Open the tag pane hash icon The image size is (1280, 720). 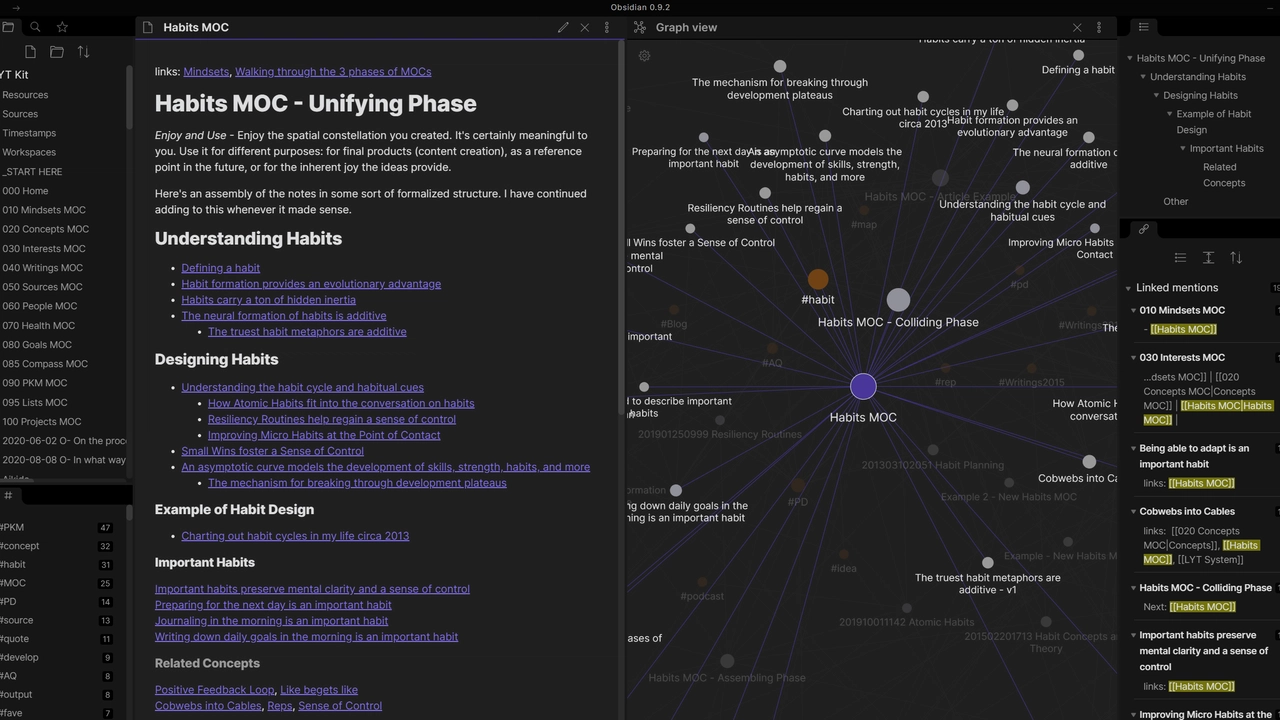click(8, 496)
